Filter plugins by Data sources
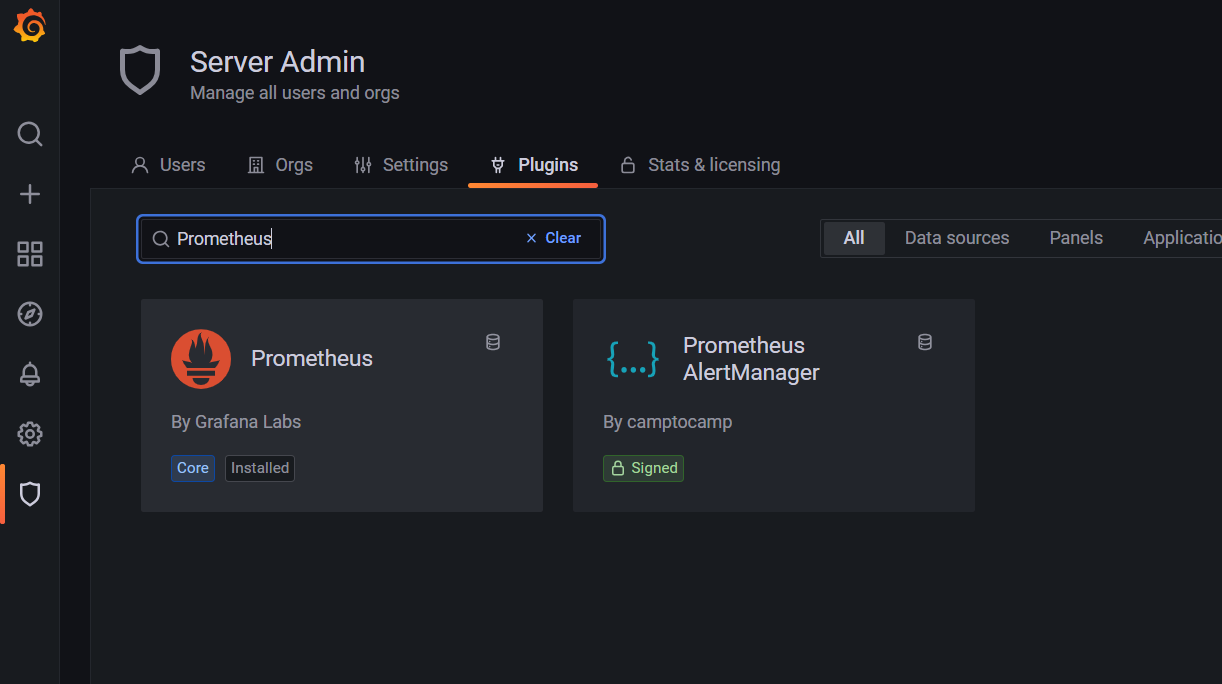This screenshot has width=1222, height=684. (957, 238)
